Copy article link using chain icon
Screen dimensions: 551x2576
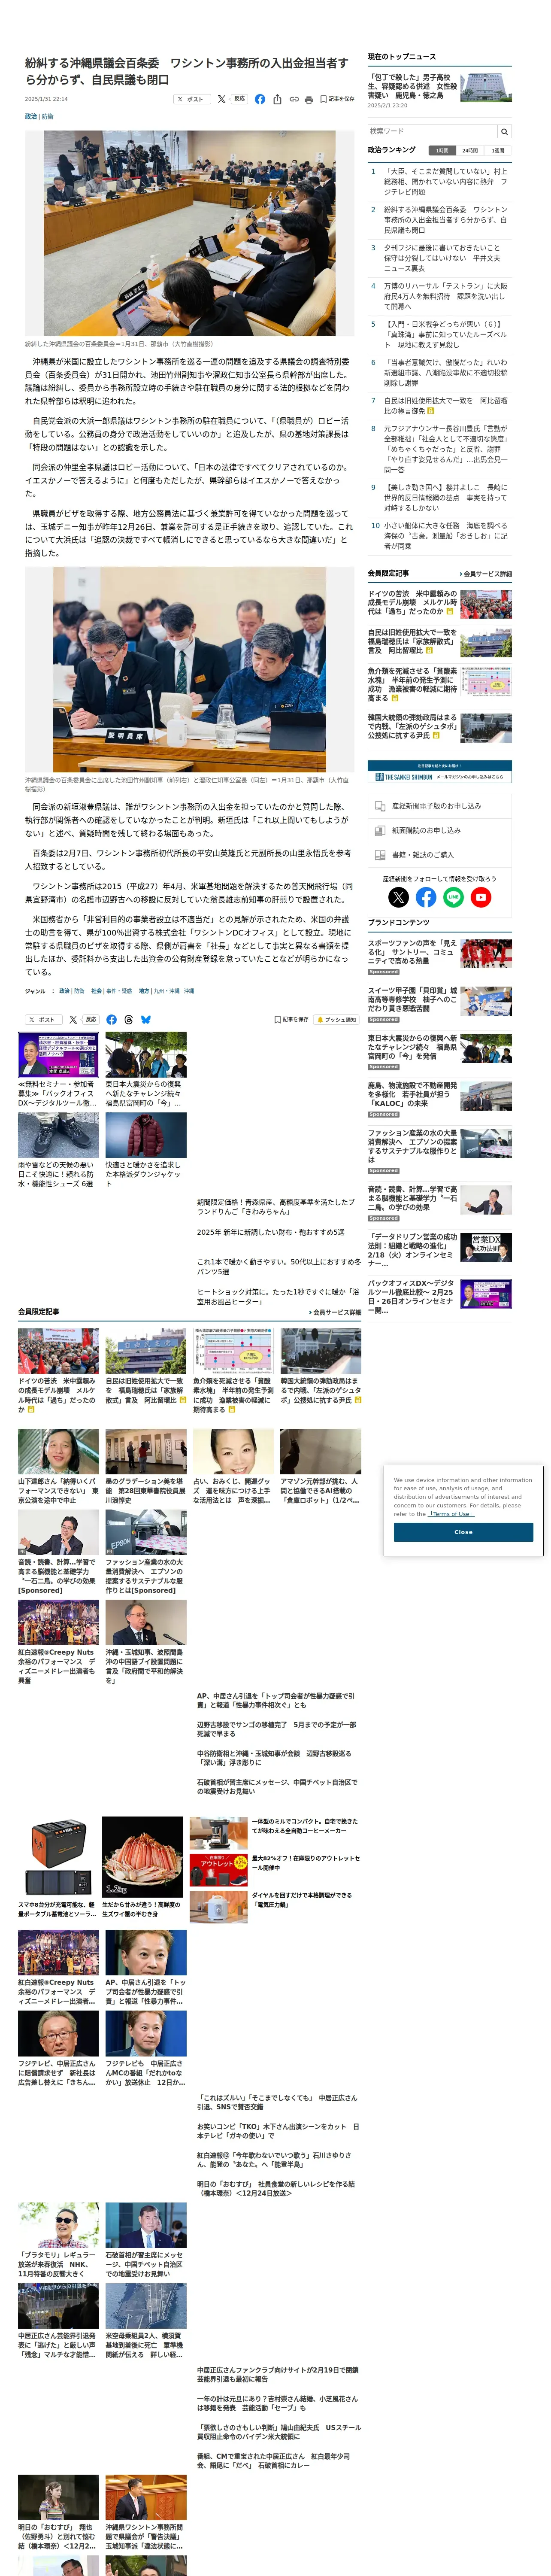[294, 99]
